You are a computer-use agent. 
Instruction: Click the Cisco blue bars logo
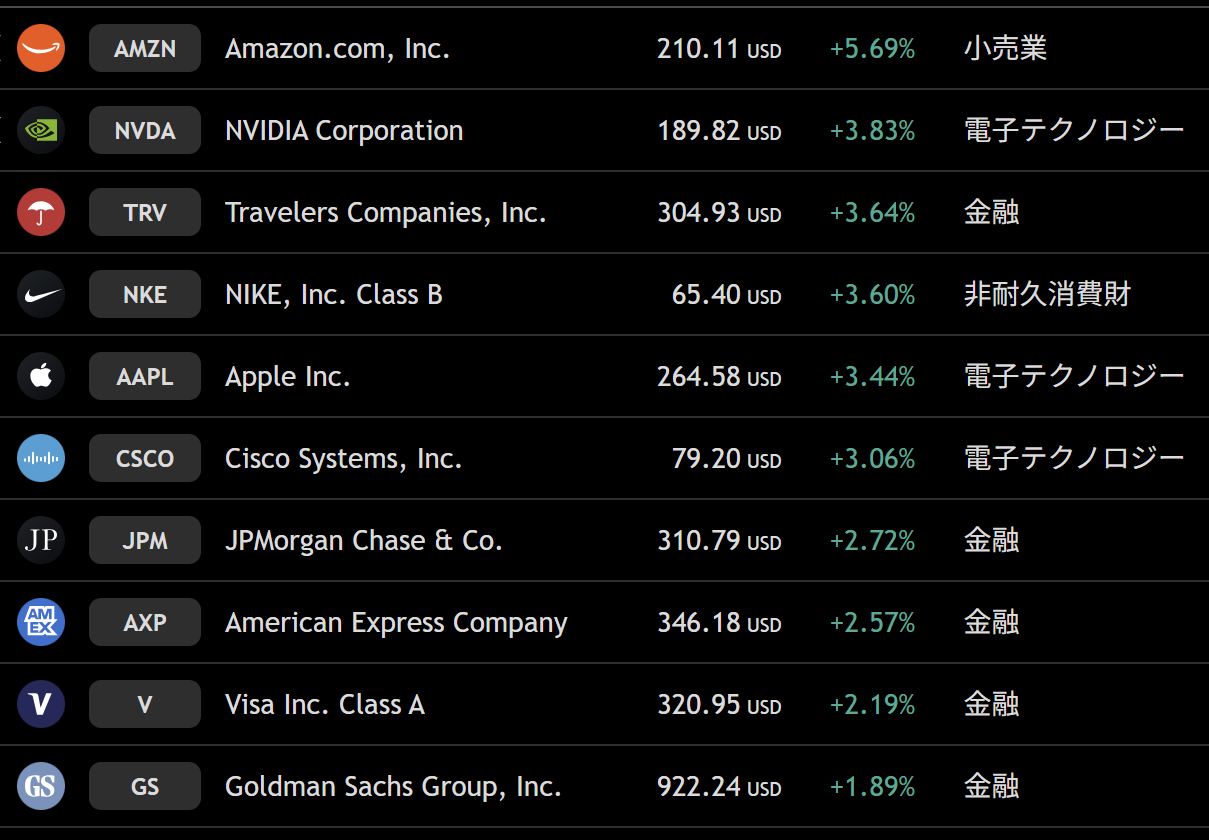[x=41, y=458]
